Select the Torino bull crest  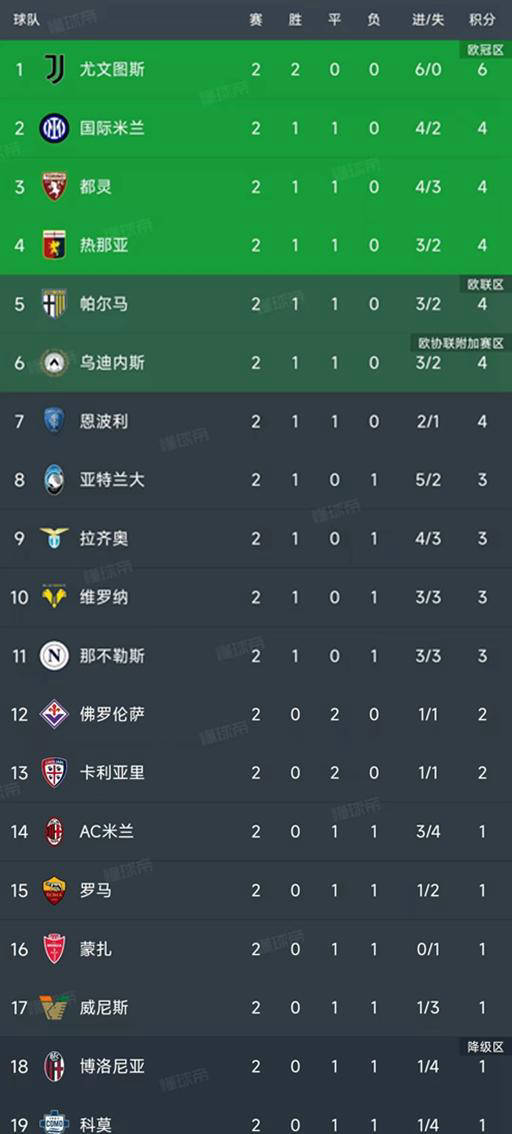[x=55, y=187]
